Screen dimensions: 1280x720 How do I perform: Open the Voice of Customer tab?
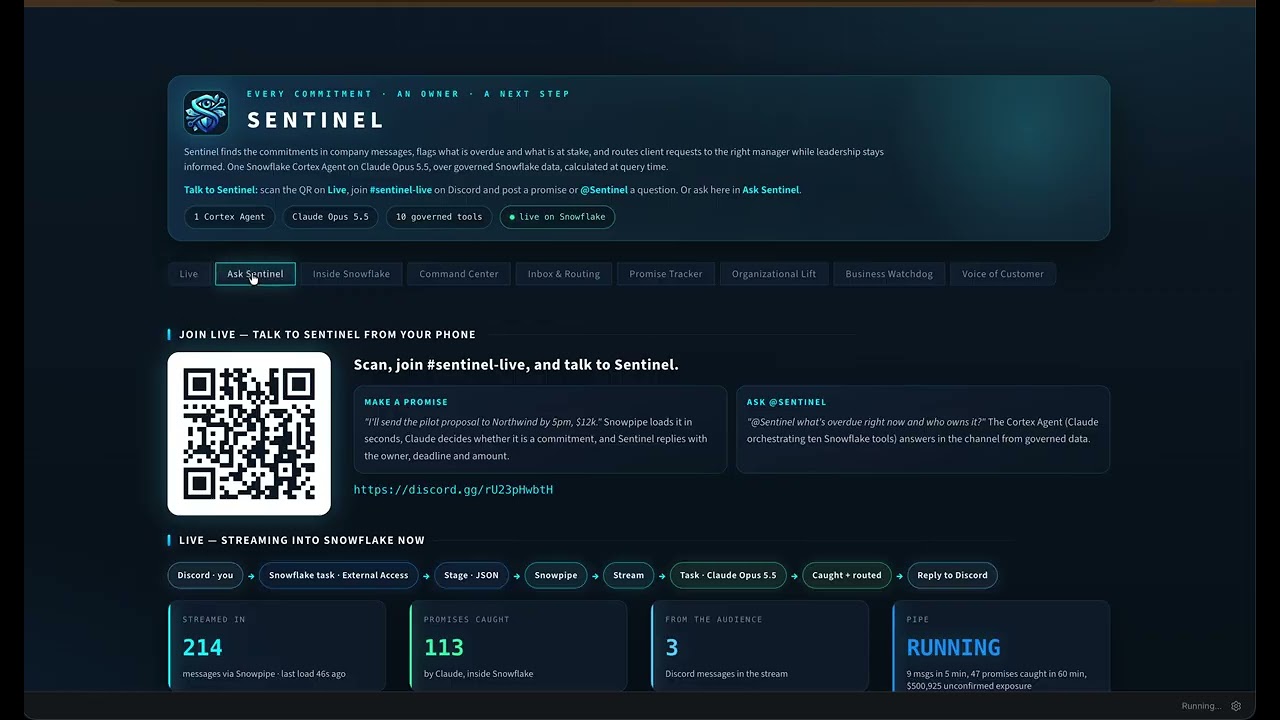click(1003, 274)
